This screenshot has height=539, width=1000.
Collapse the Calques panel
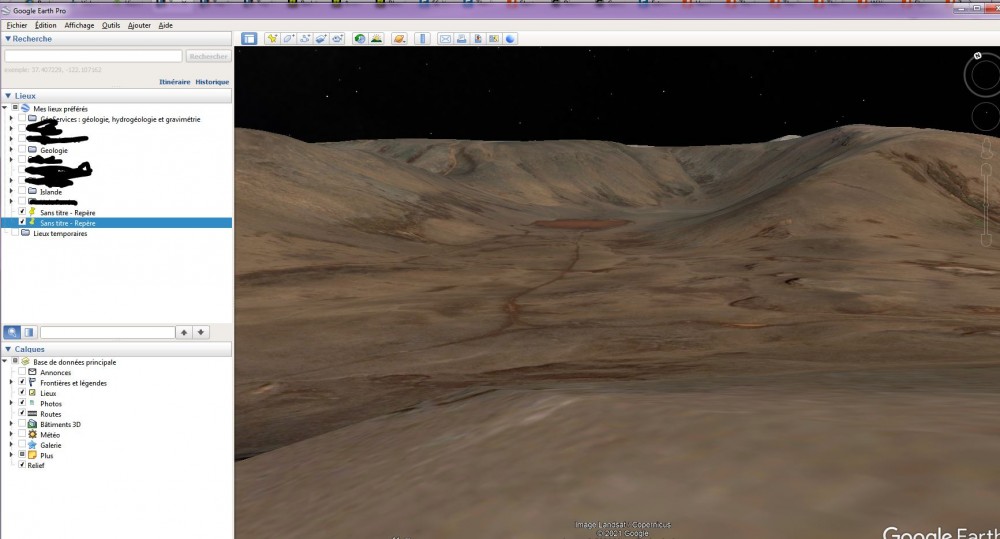click(8, 349)
